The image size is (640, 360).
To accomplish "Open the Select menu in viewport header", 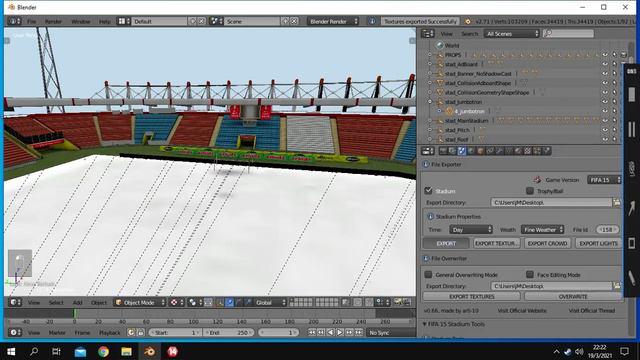I will (x=56, y=302).
